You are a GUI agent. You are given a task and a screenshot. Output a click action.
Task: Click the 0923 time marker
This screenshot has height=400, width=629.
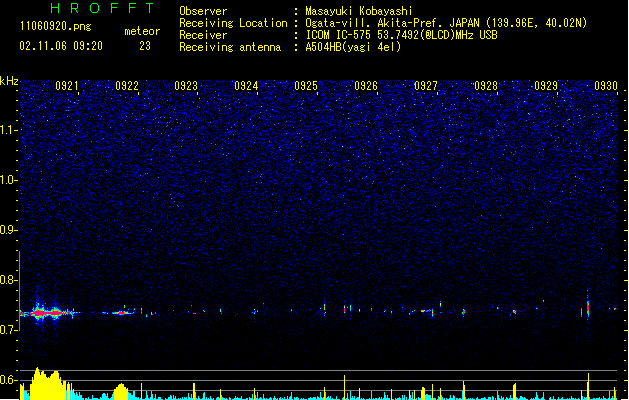pyautogui.click(x=186, y=86)
